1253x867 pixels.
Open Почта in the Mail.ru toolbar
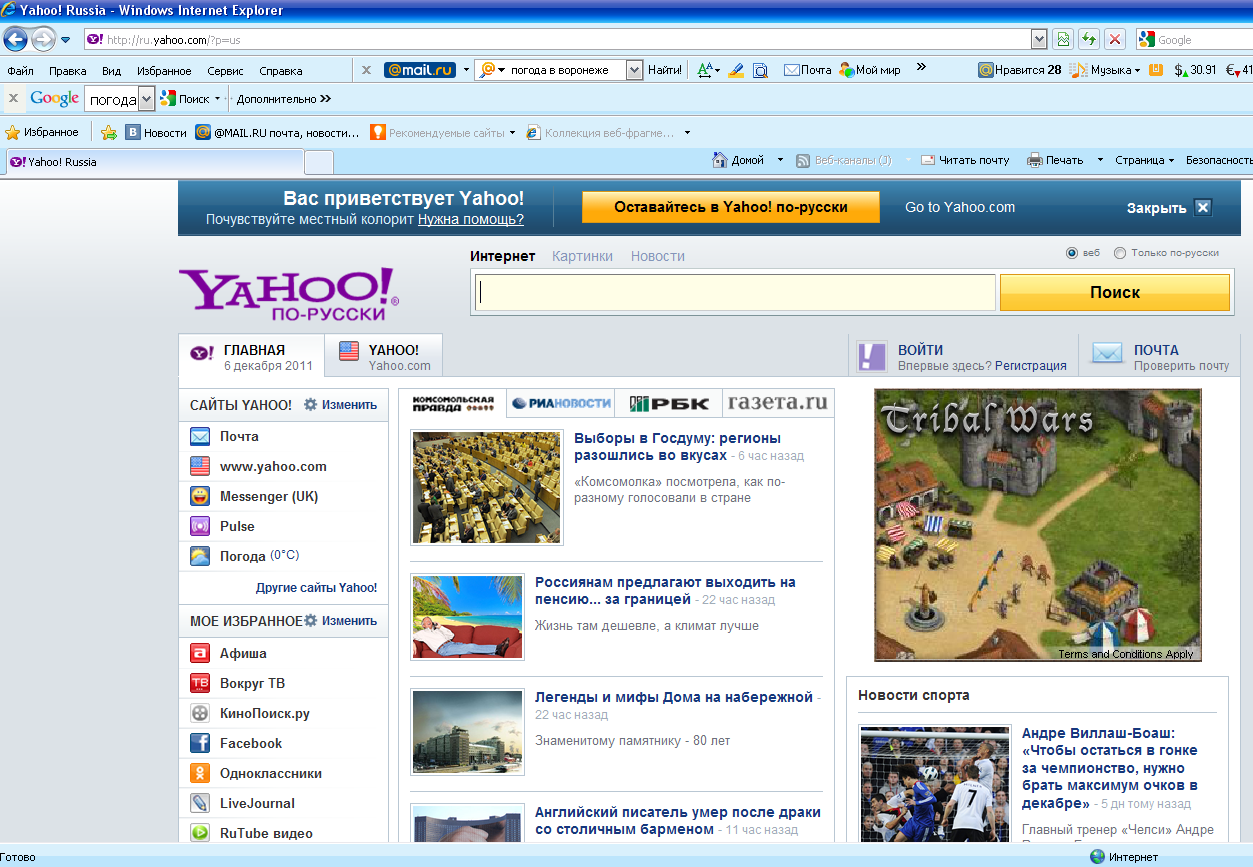coord(807,70)
